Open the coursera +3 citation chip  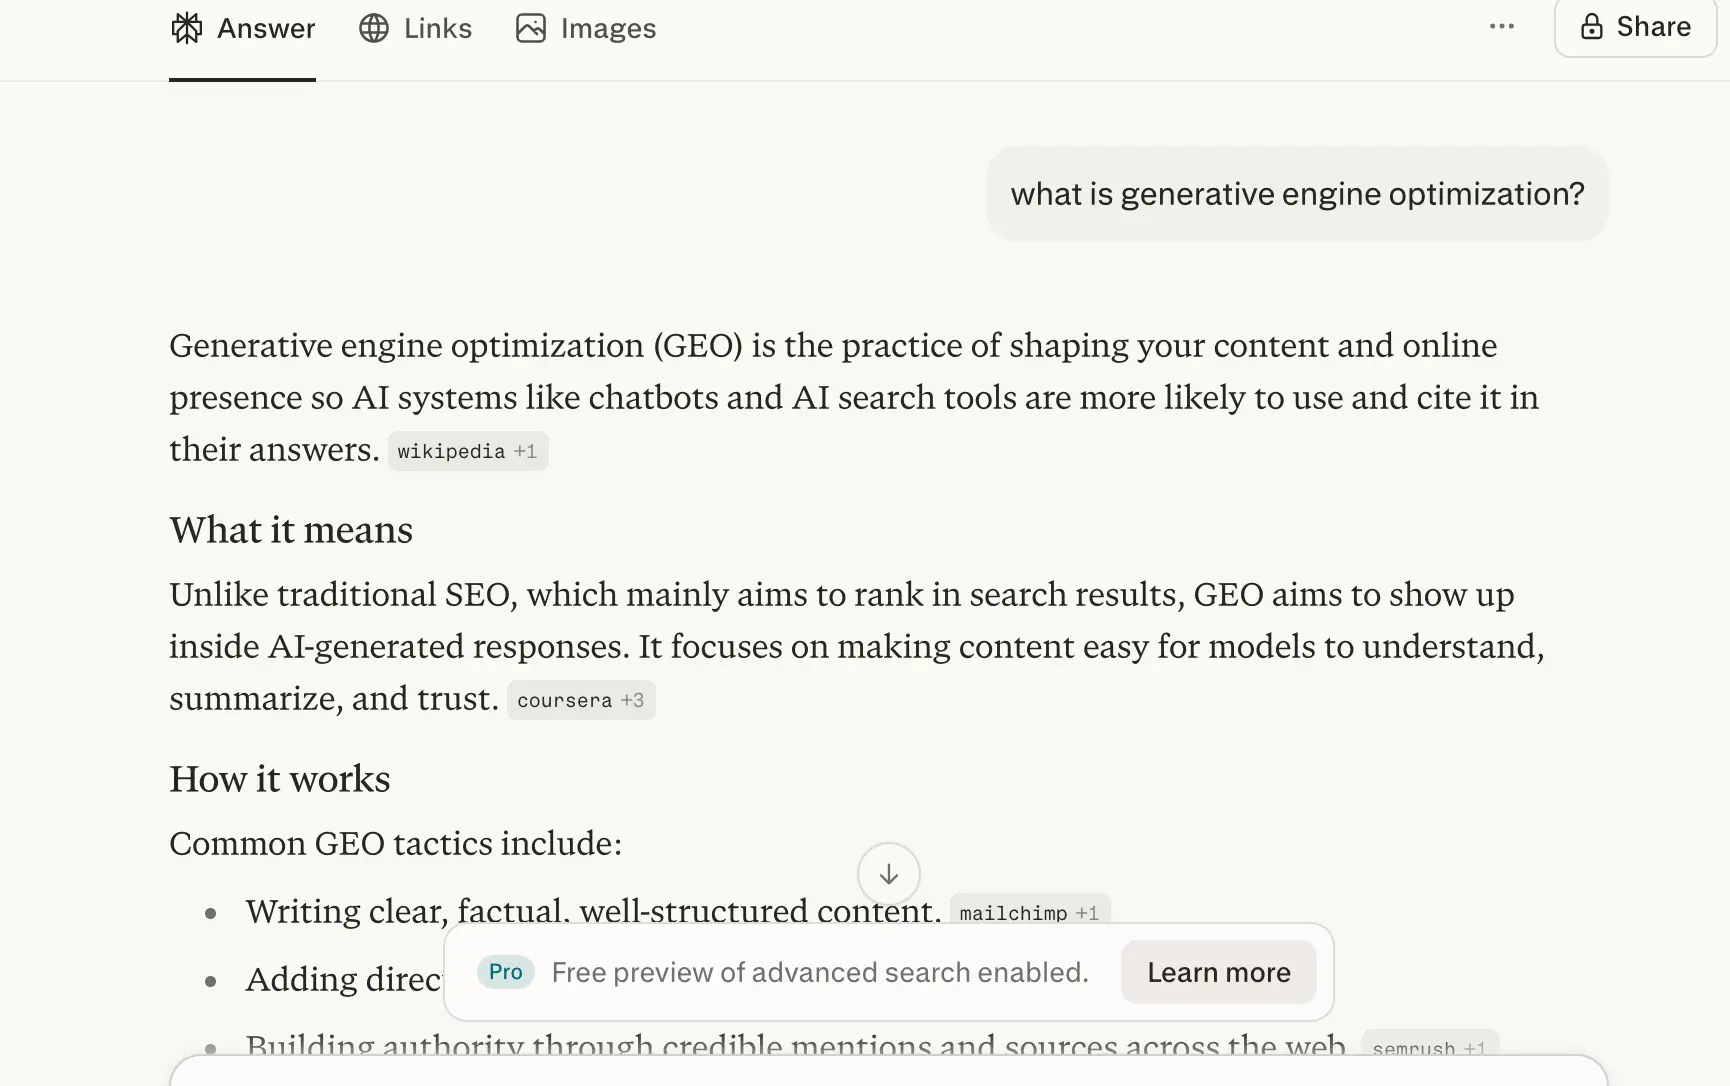tap(581, 700)
